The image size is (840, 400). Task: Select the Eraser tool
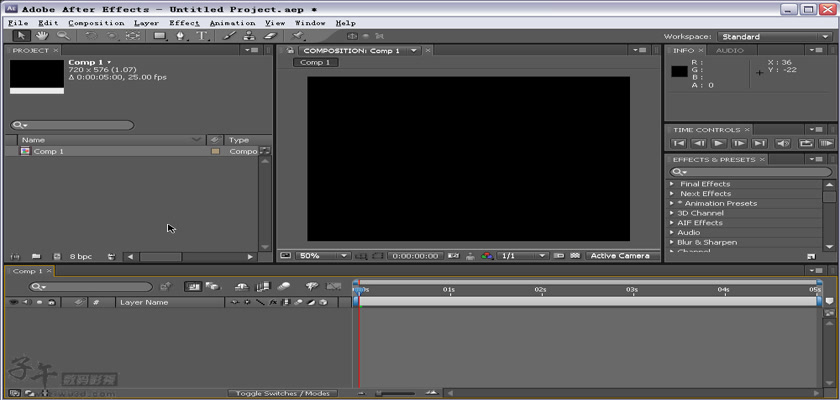click(x=271, y=36)
